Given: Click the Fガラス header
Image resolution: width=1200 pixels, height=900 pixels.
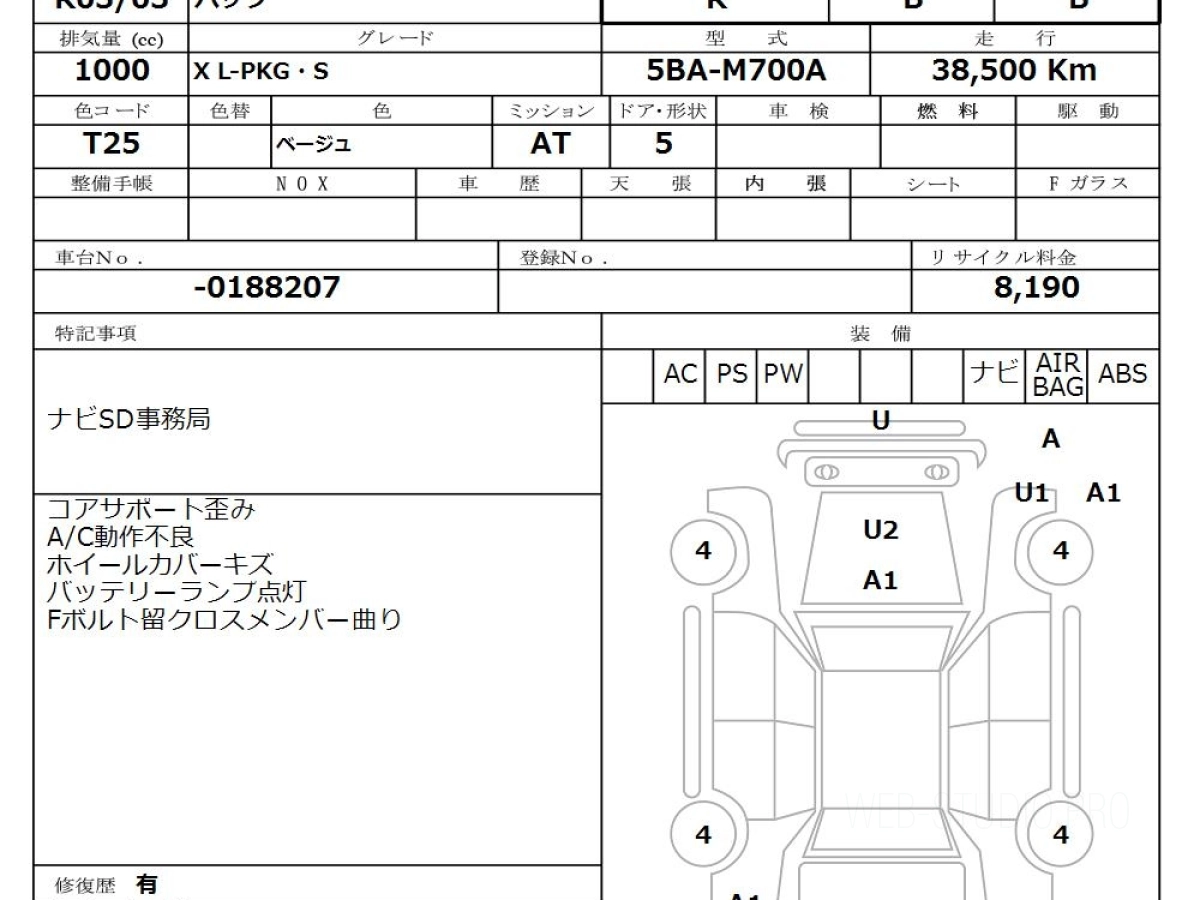Looking at the screenshot, I should (1088, 184).
